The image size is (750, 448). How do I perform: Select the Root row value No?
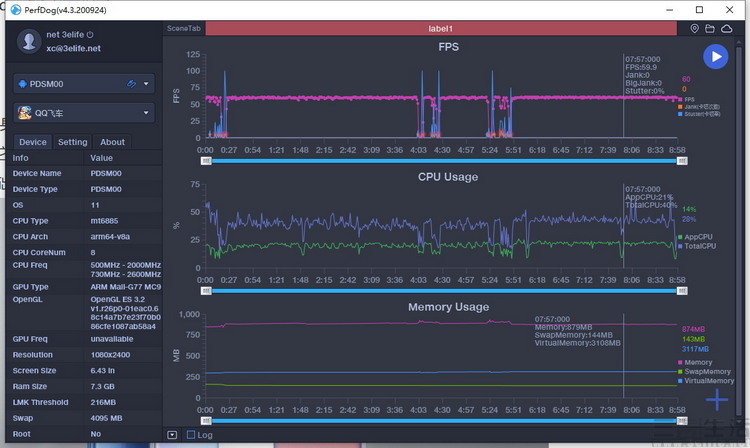(96, 434)
